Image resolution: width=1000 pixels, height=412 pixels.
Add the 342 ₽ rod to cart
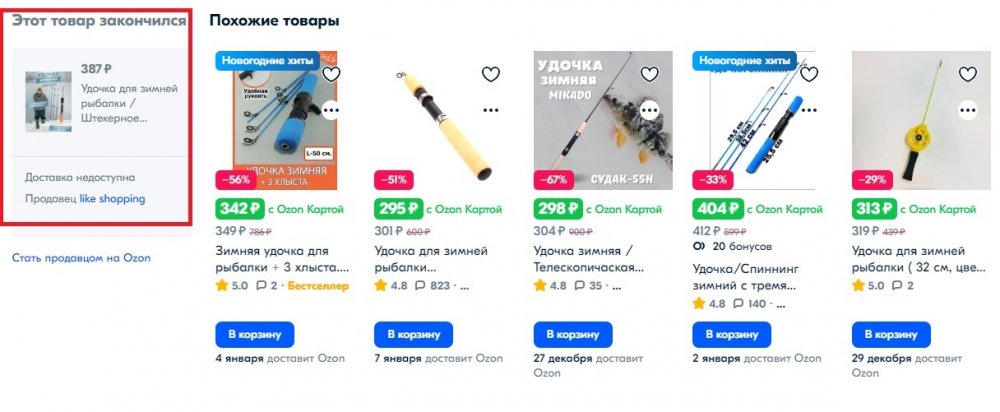click(254, 335)
